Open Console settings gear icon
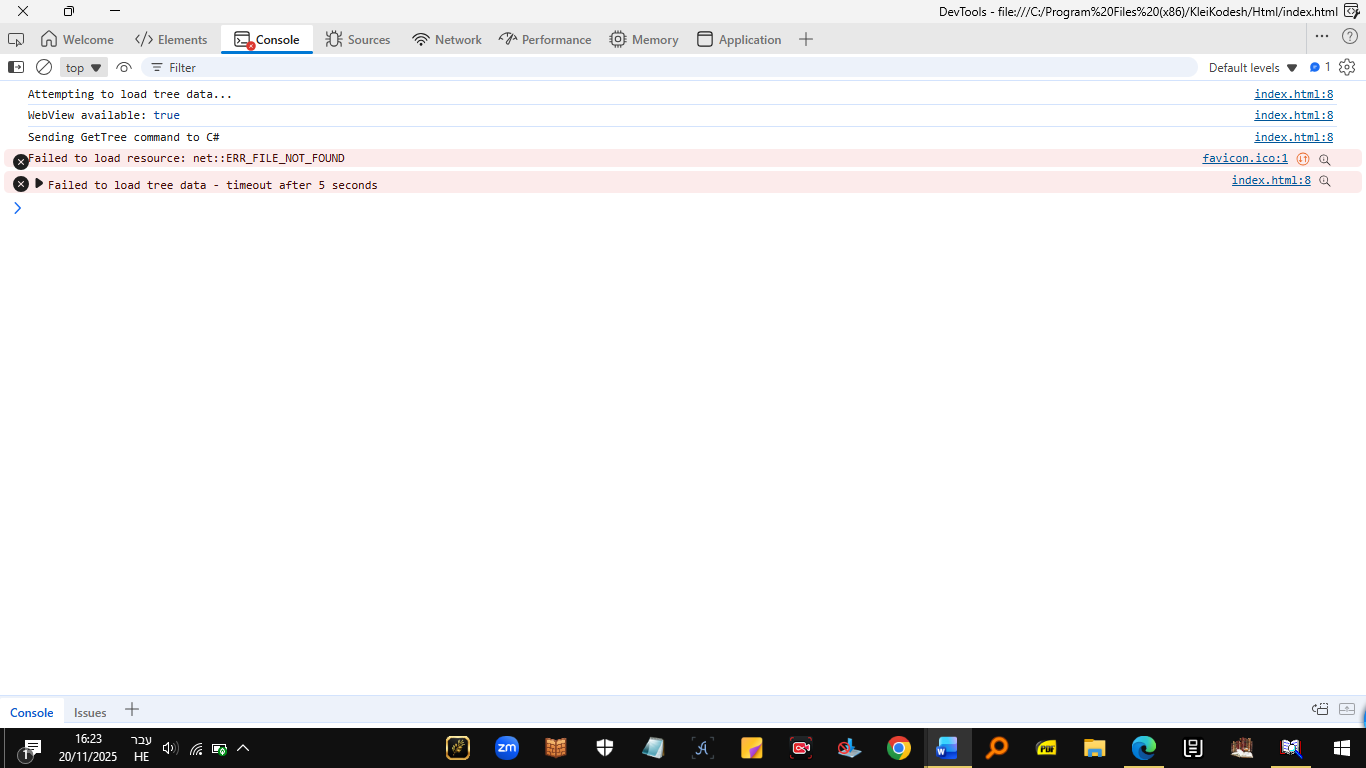This screenshot has width=1366, height=768. 1347,67
